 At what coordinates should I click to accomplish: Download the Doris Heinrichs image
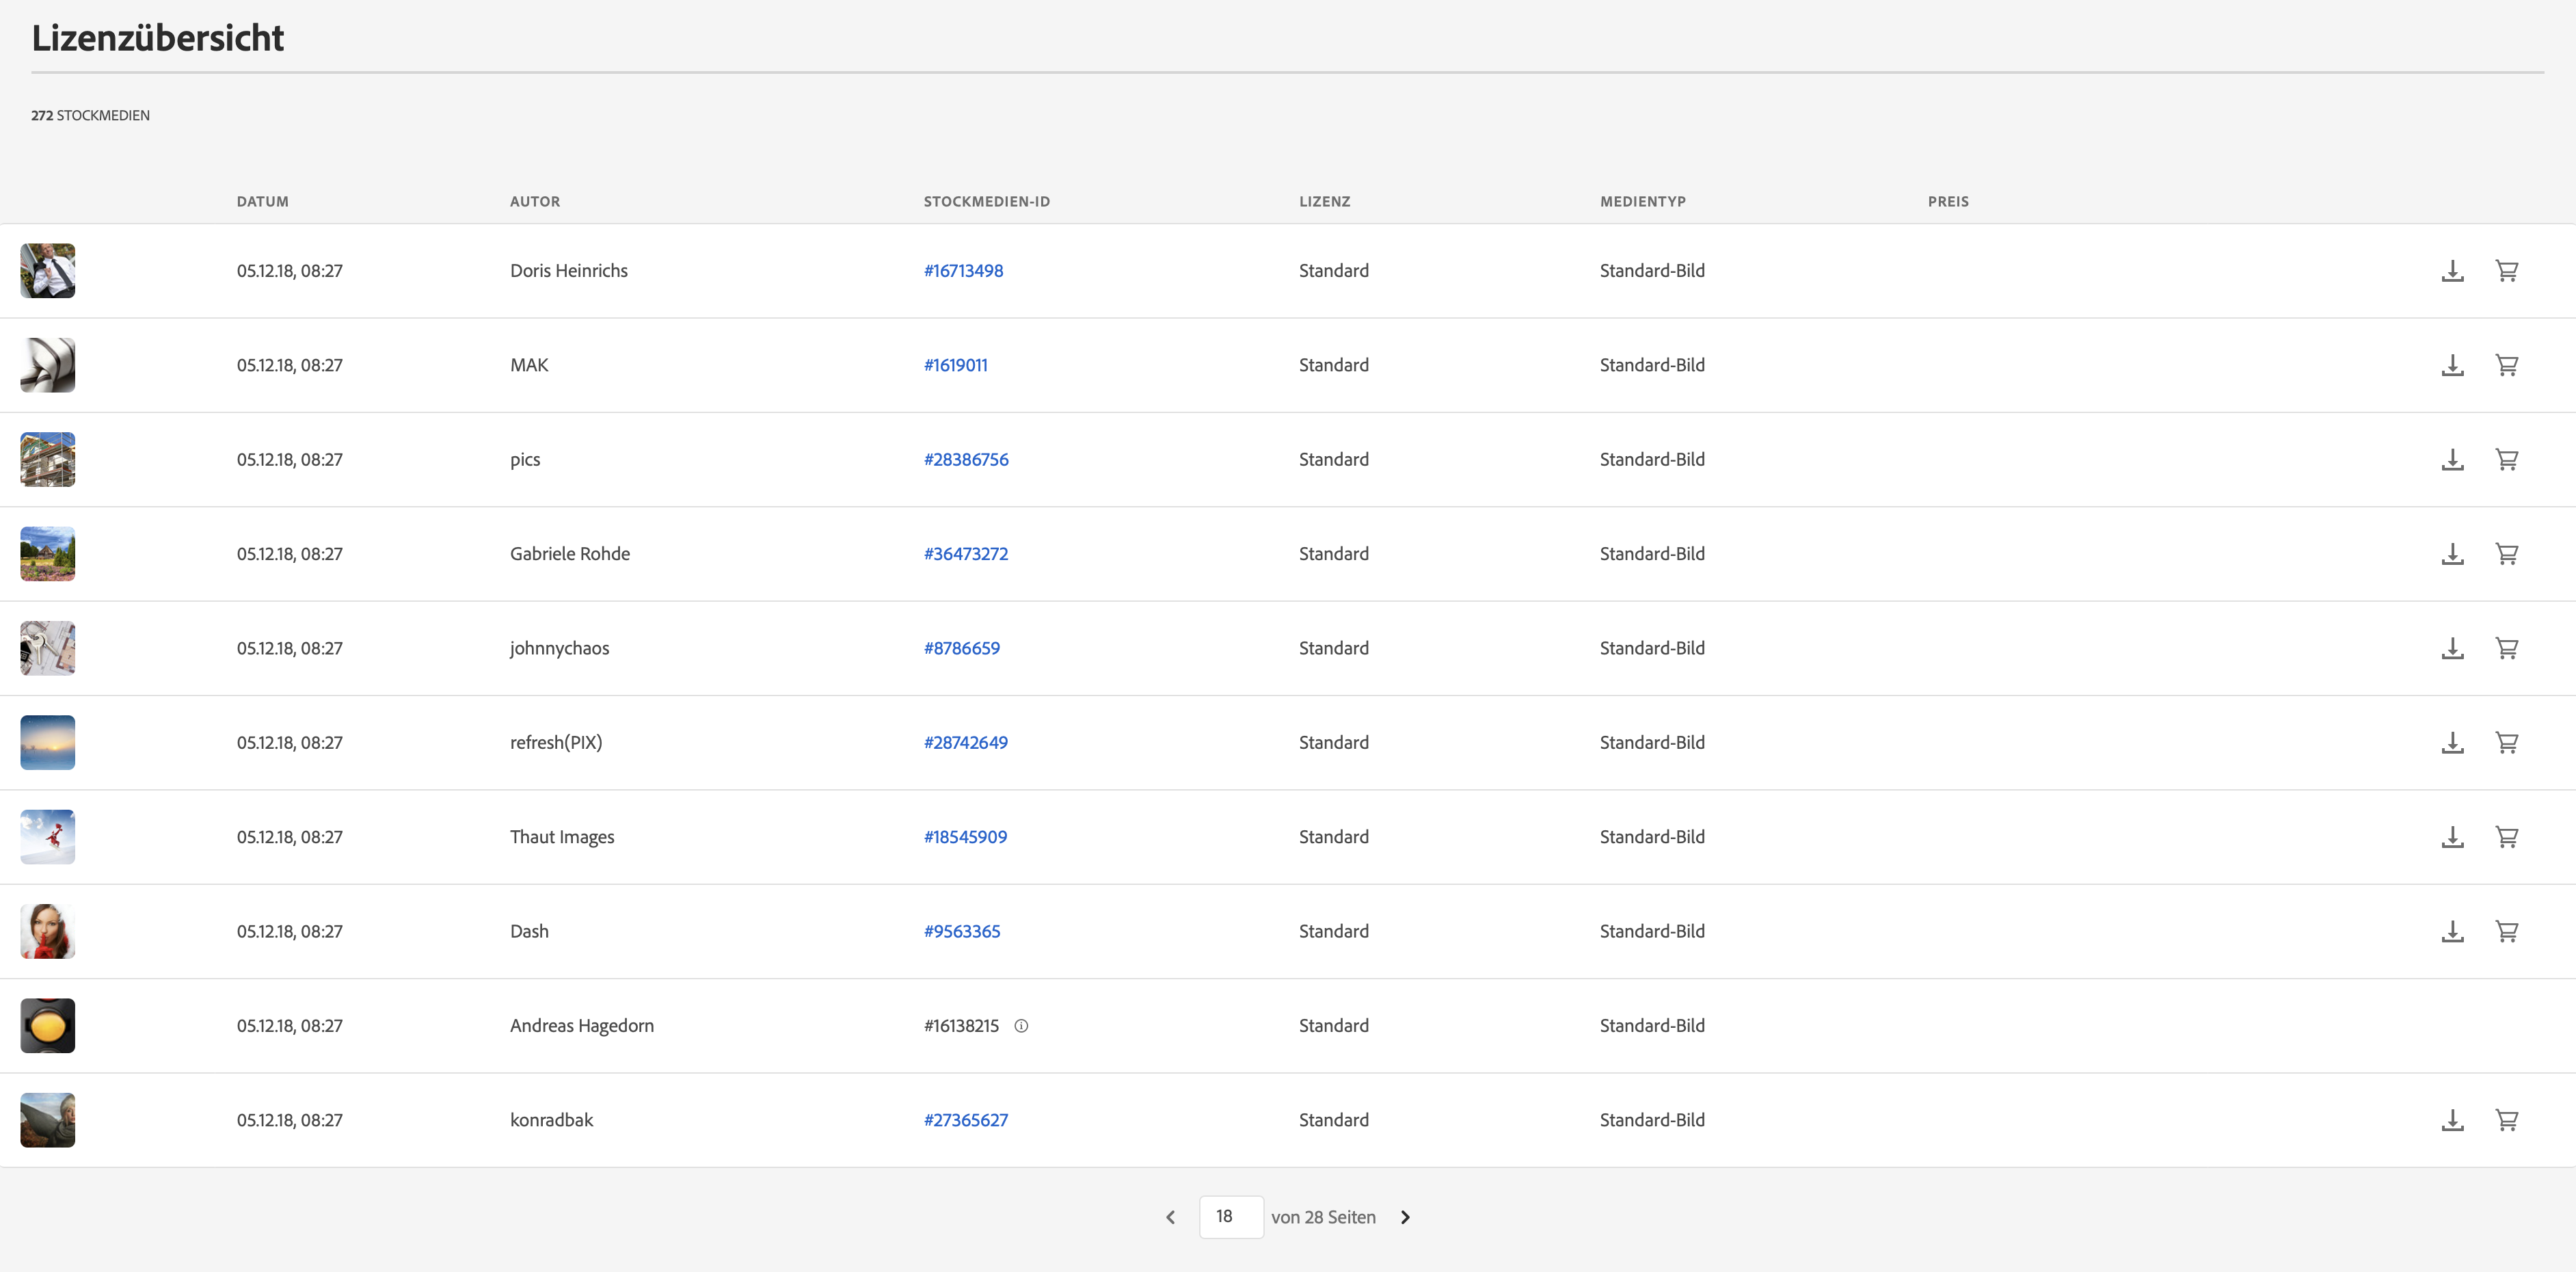click(x=2452, y=271)
